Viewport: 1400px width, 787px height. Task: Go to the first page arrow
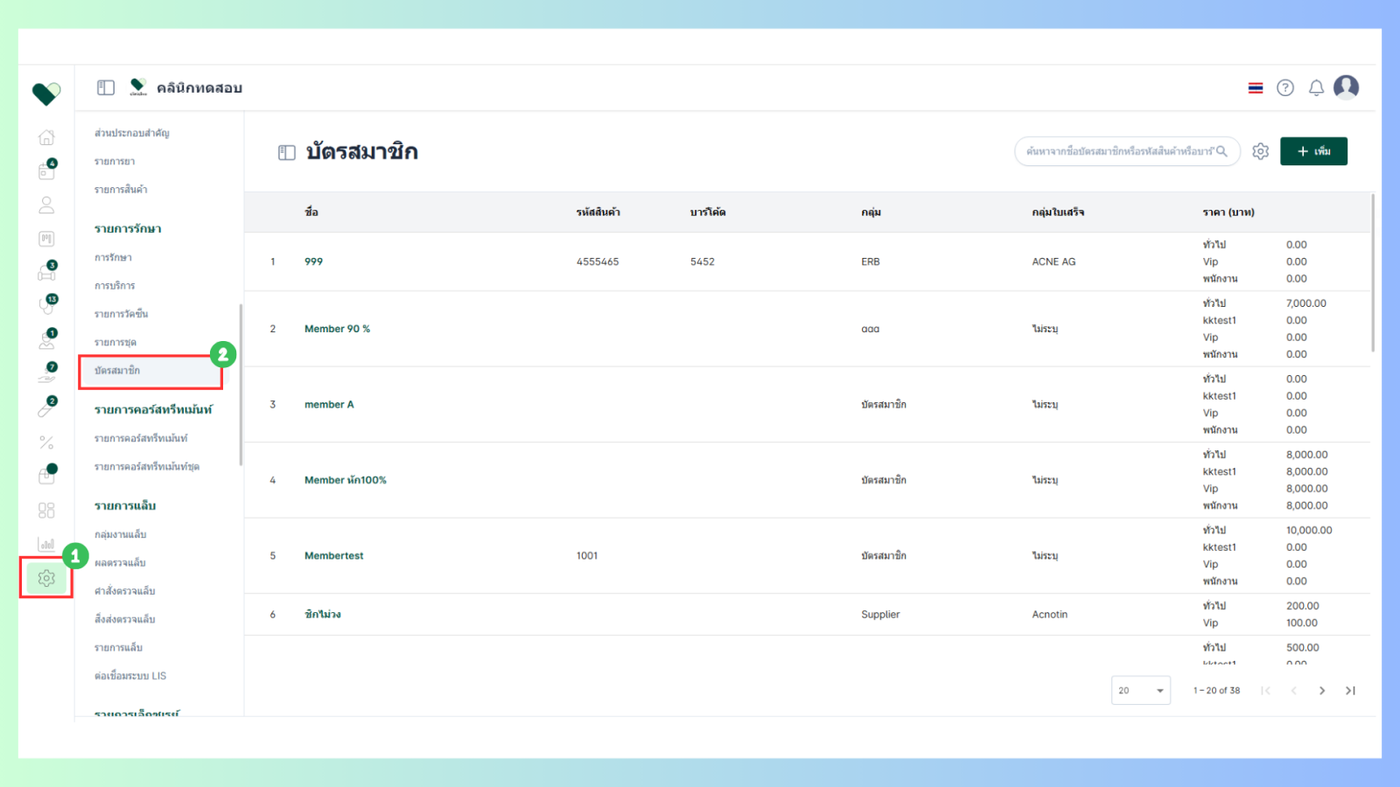point(1266,691)
